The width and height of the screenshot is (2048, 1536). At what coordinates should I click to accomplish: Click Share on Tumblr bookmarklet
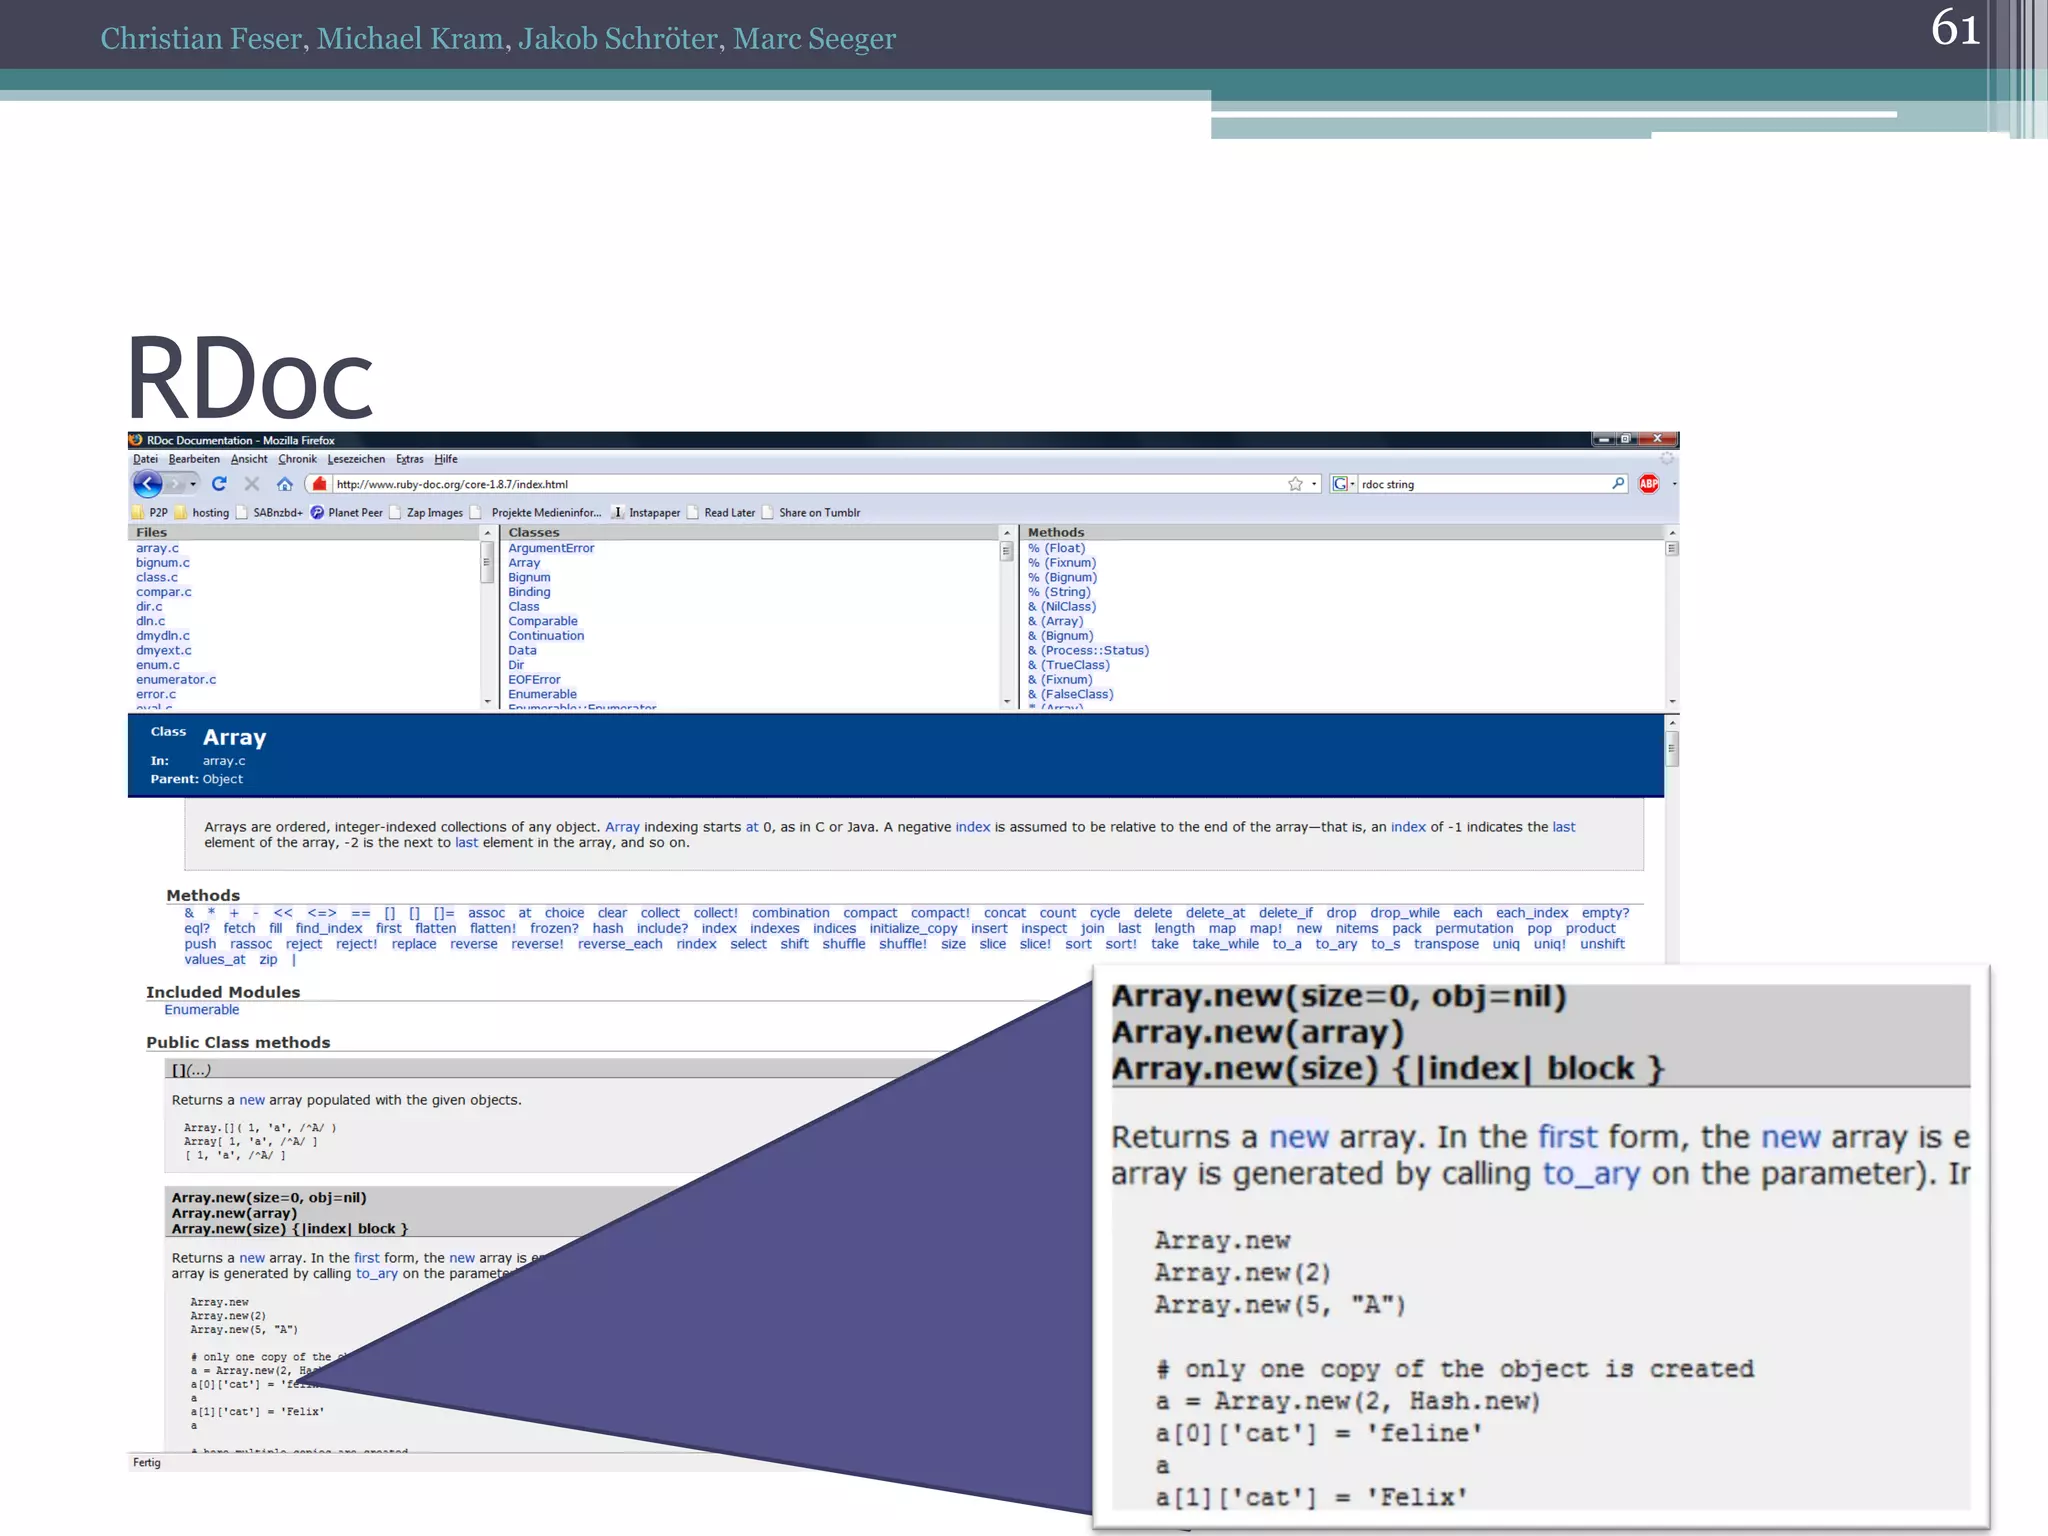pos(811,513)
